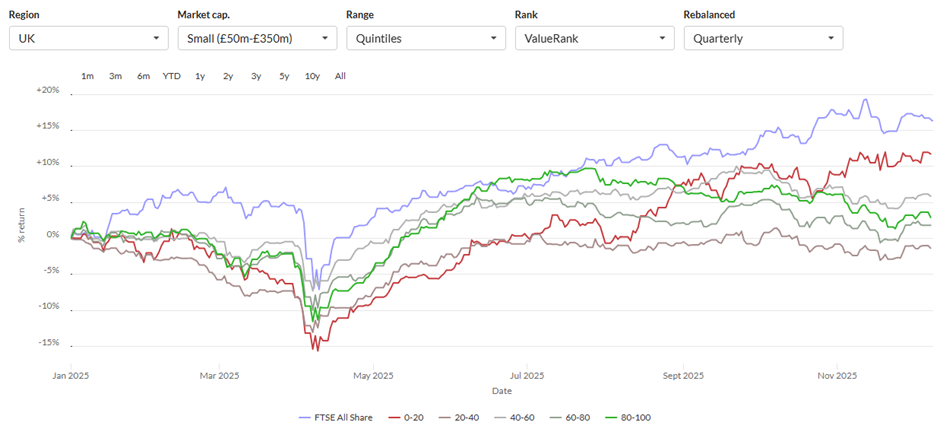Toggle the 0-20 quintile legend series
The image size is (940, 435).
404,418
